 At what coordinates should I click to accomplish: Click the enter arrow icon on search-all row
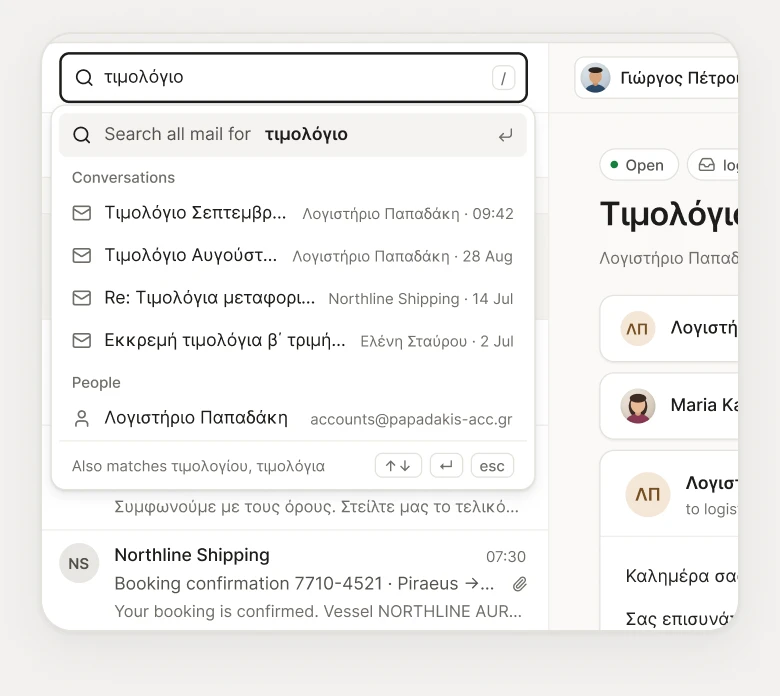click(505, 135)
